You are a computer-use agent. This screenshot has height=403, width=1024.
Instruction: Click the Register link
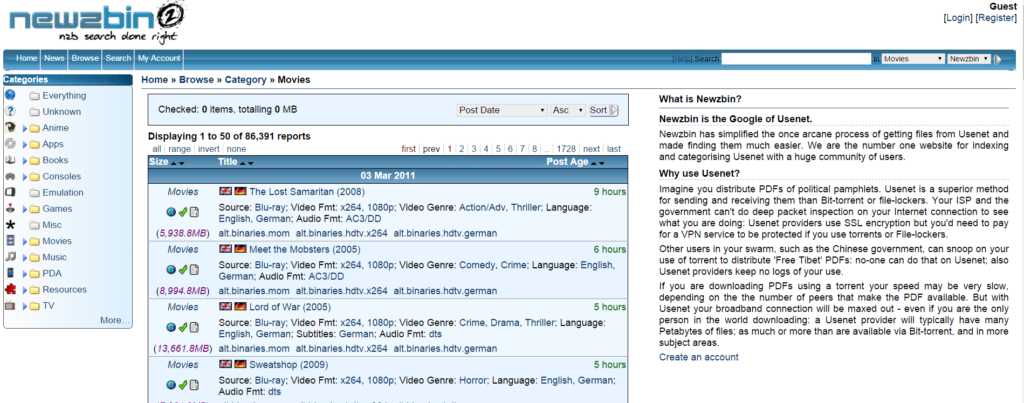[996, 18]
